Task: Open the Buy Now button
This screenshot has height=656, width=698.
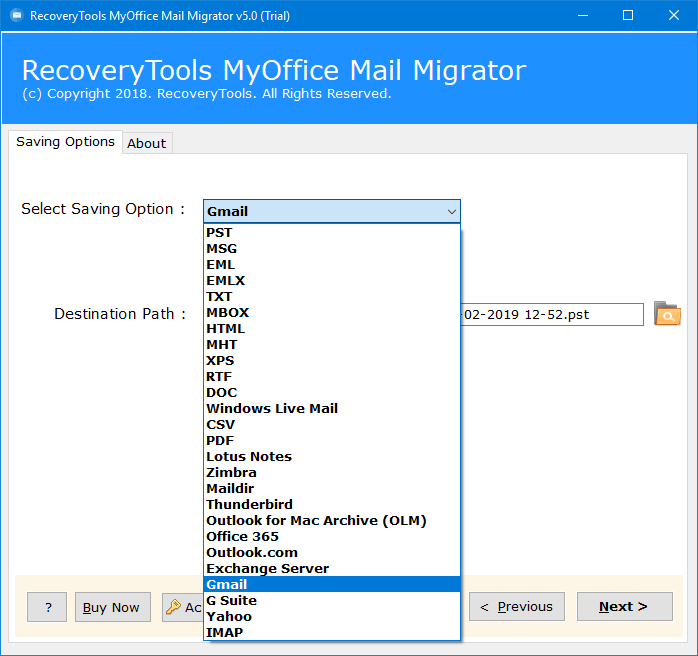Action: point(113,607)
